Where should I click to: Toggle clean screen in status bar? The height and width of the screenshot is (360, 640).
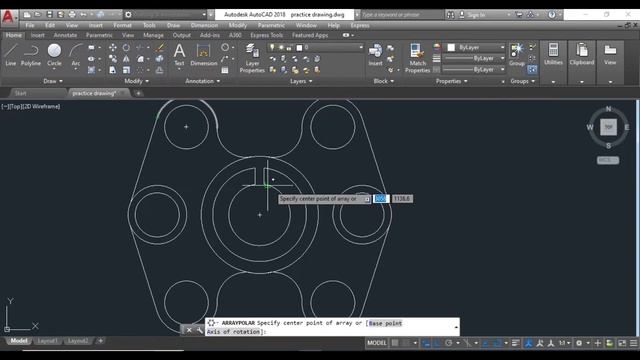622,343
